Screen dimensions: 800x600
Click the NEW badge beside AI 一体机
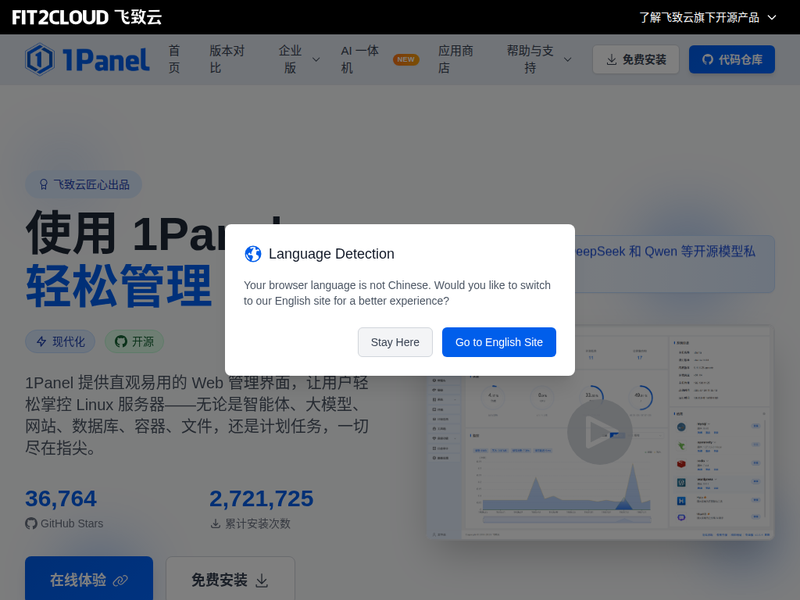pyautogui.click(x=406, y=60)
